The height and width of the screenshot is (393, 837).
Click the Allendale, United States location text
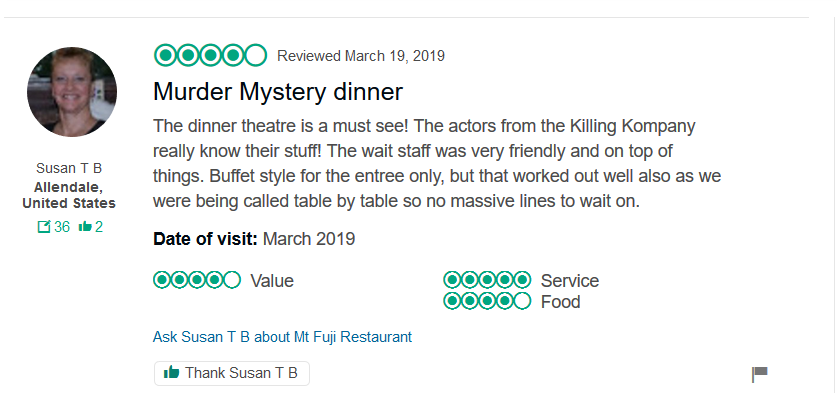[69, 195]
